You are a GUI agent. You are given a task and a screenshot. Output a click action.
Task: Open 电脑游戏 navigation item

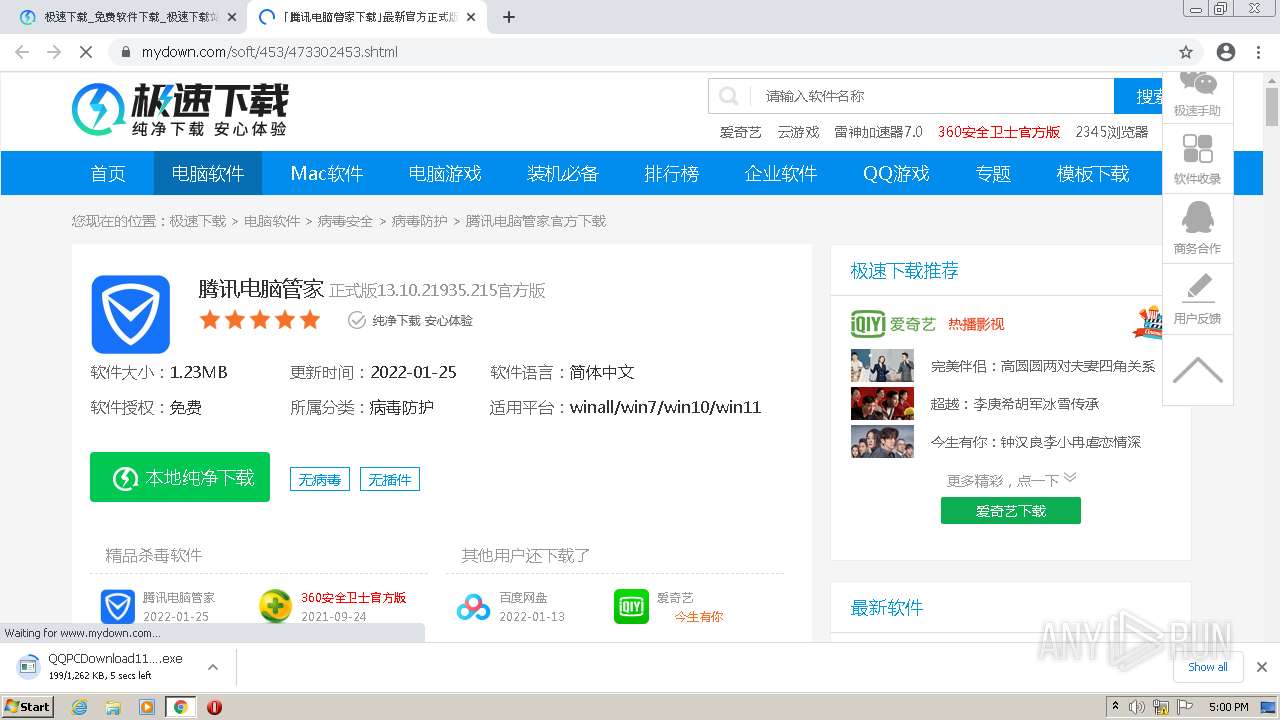point(445,174)
